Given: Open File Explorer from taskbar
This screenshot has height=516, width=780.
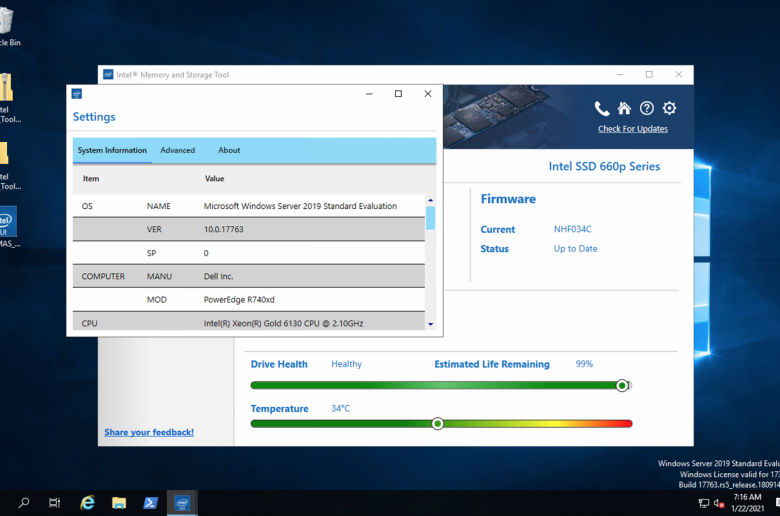Looking at the screenshot, I should coord(119,503).
